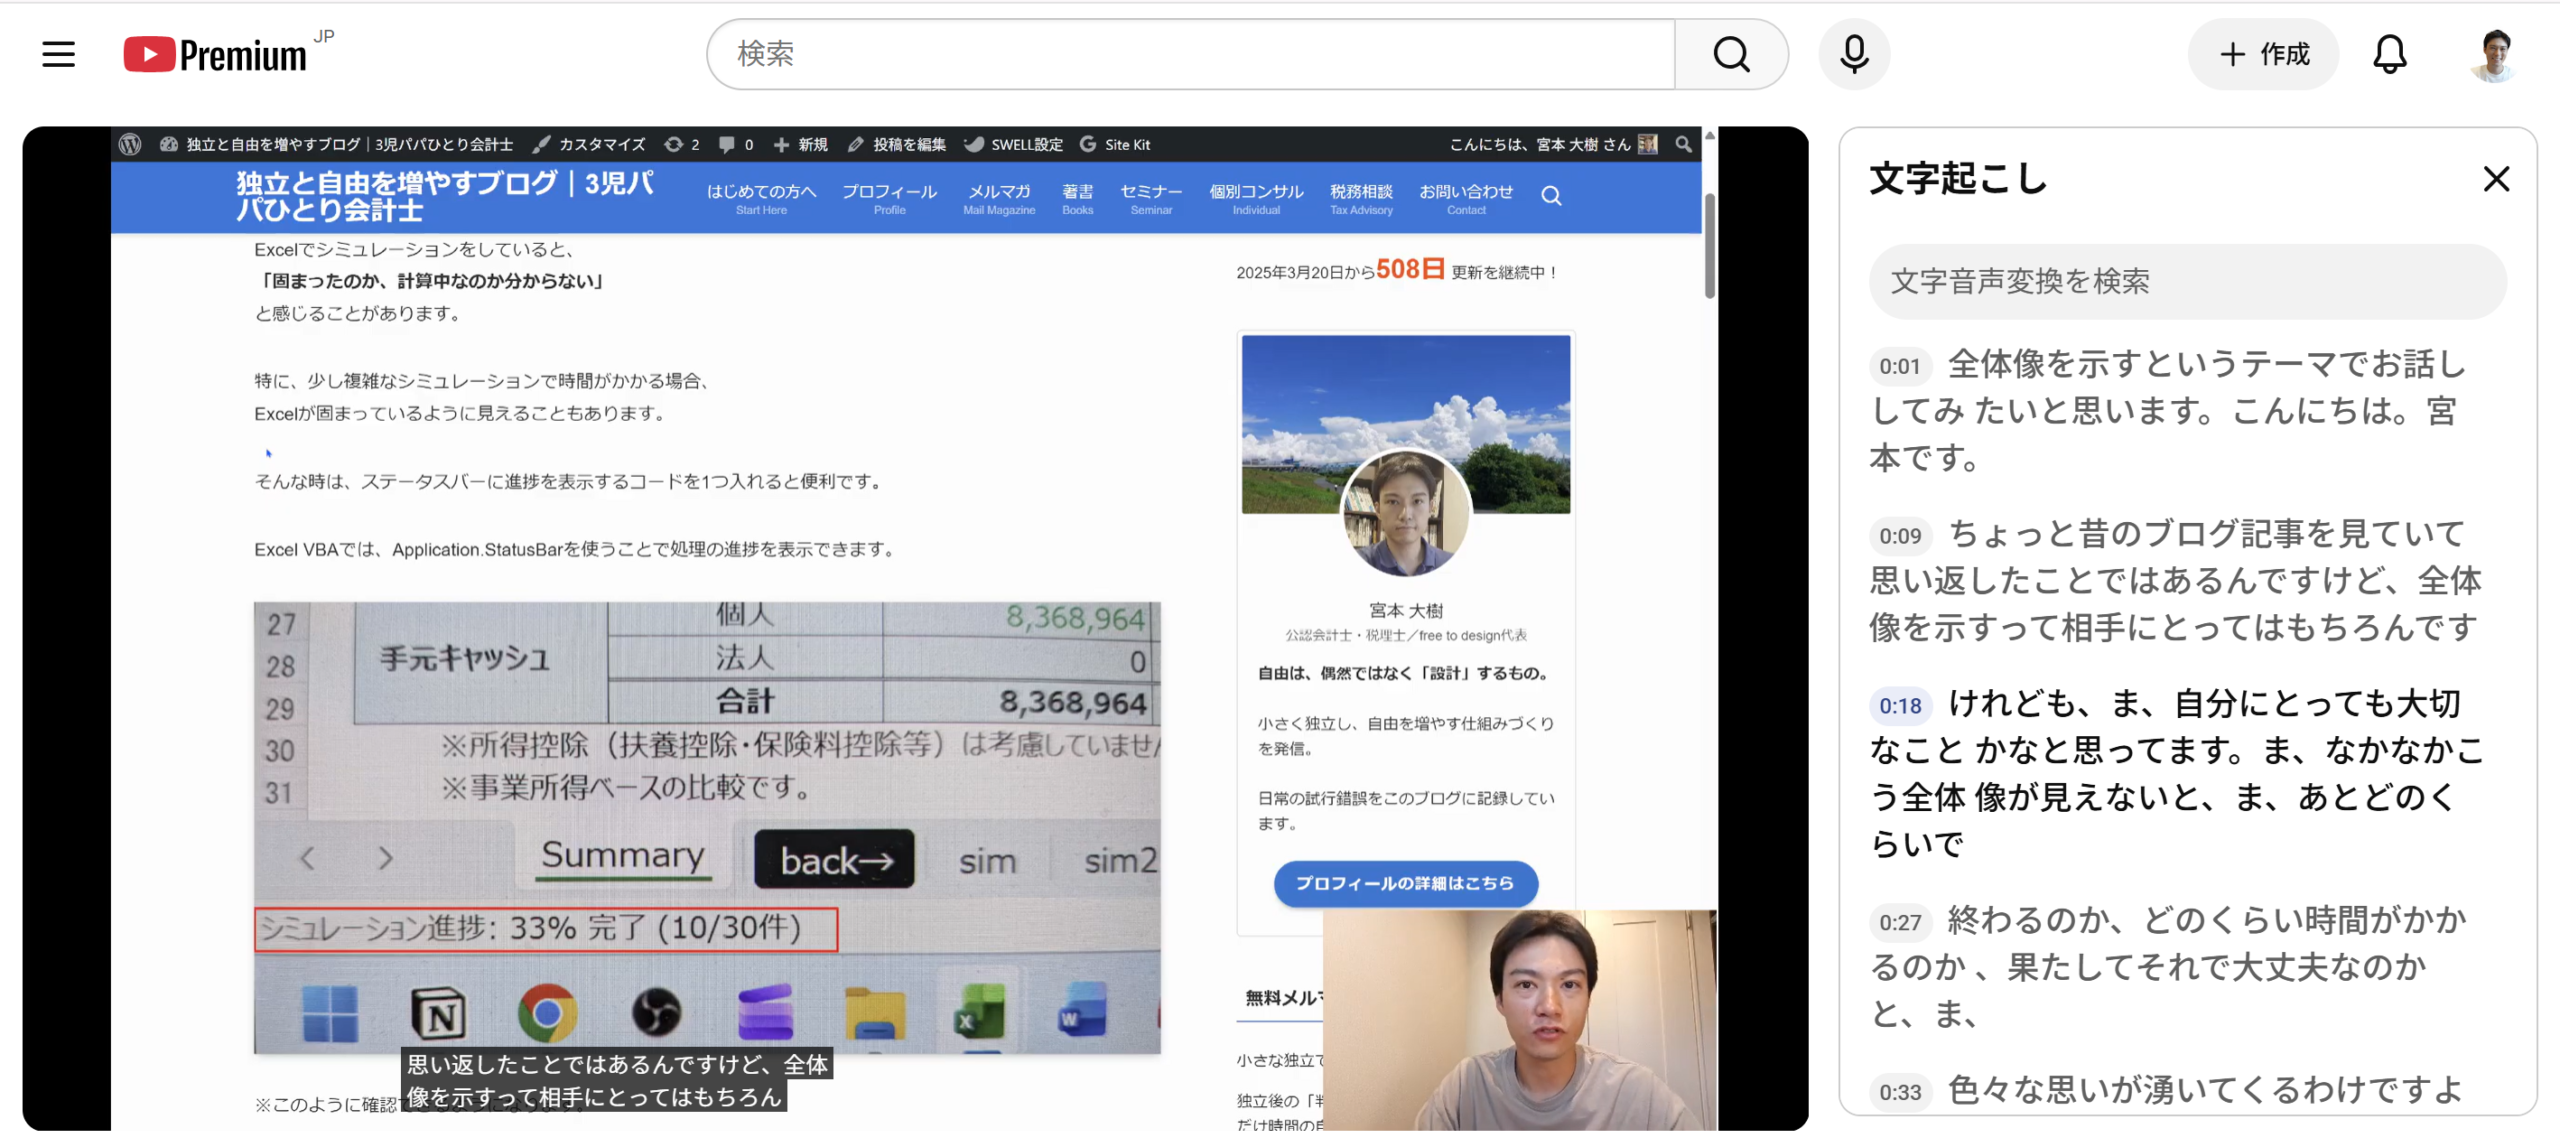
Task: Close the 文字起こし transcript panel
Action: pos(2496,179)
